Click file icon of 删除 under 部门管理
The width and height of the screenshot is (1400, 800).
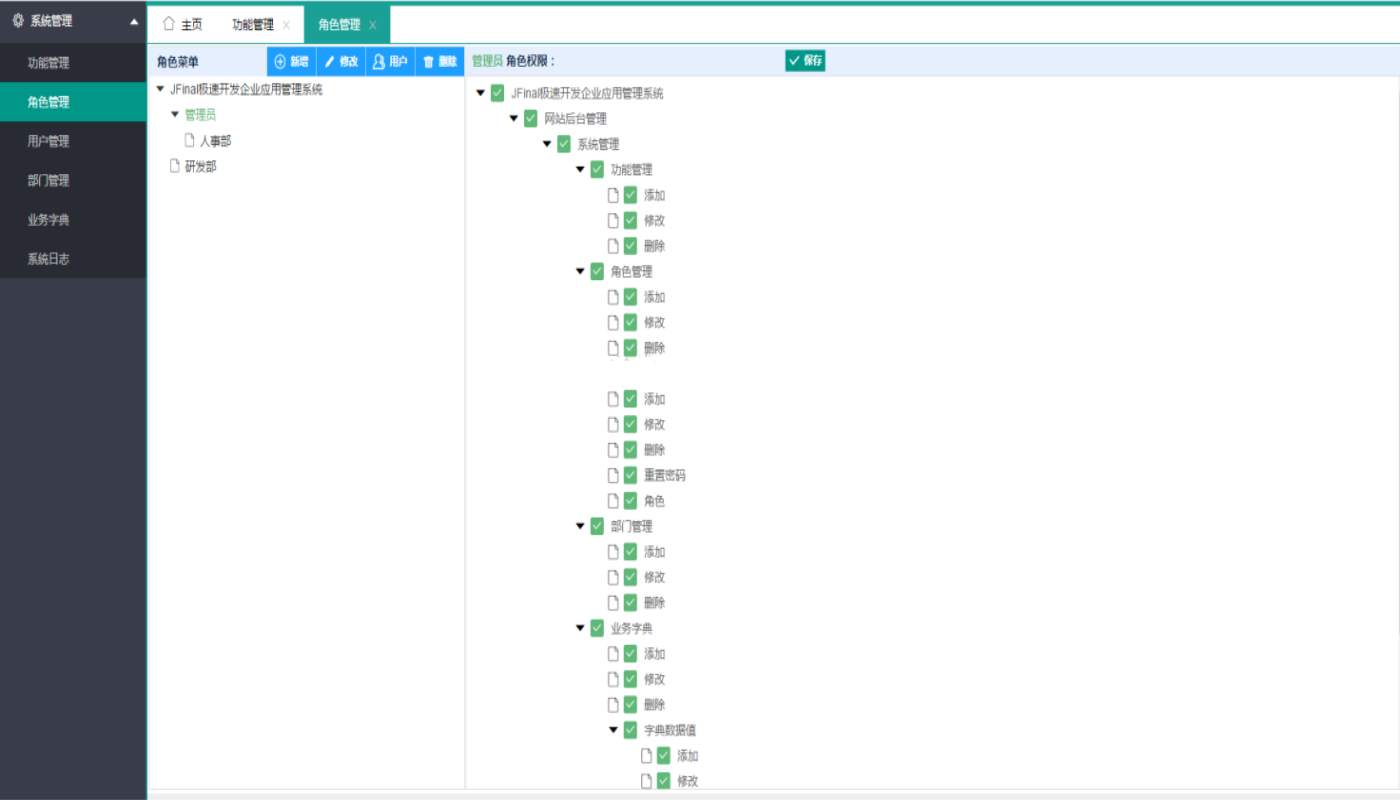pos(614,603)
